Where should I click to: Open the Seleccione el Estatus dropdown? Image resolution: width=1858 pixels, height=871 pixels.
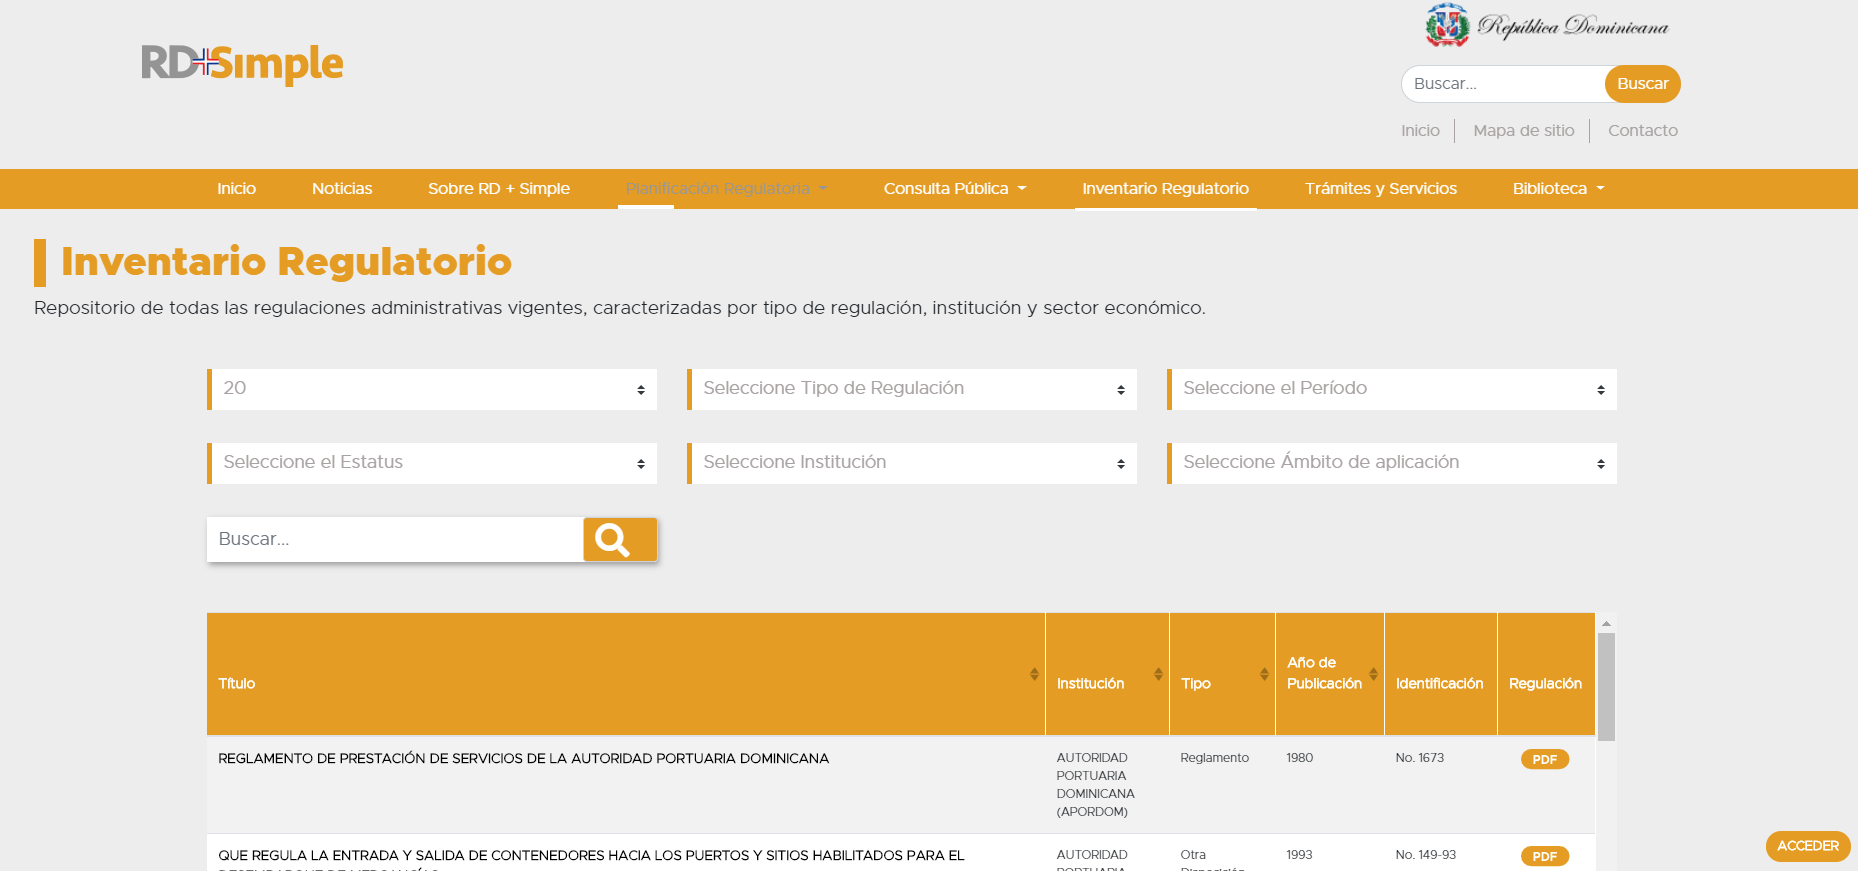click(x=432, y=463)
